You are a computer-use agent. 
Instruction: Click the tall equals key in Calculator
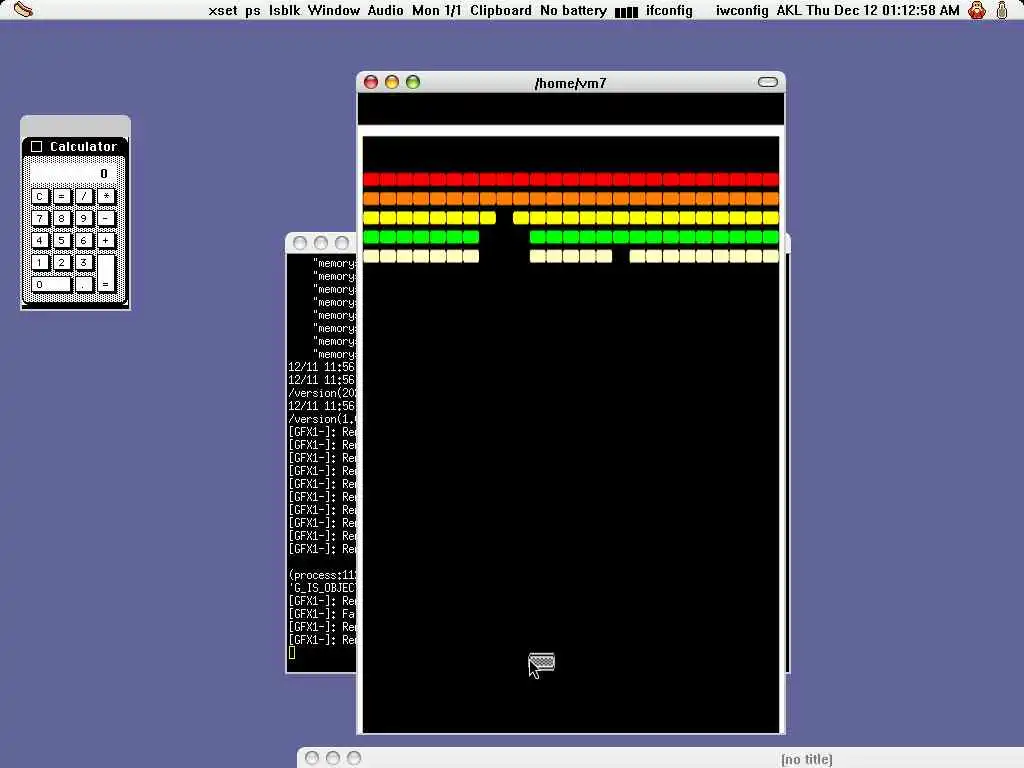click(106, 274)
